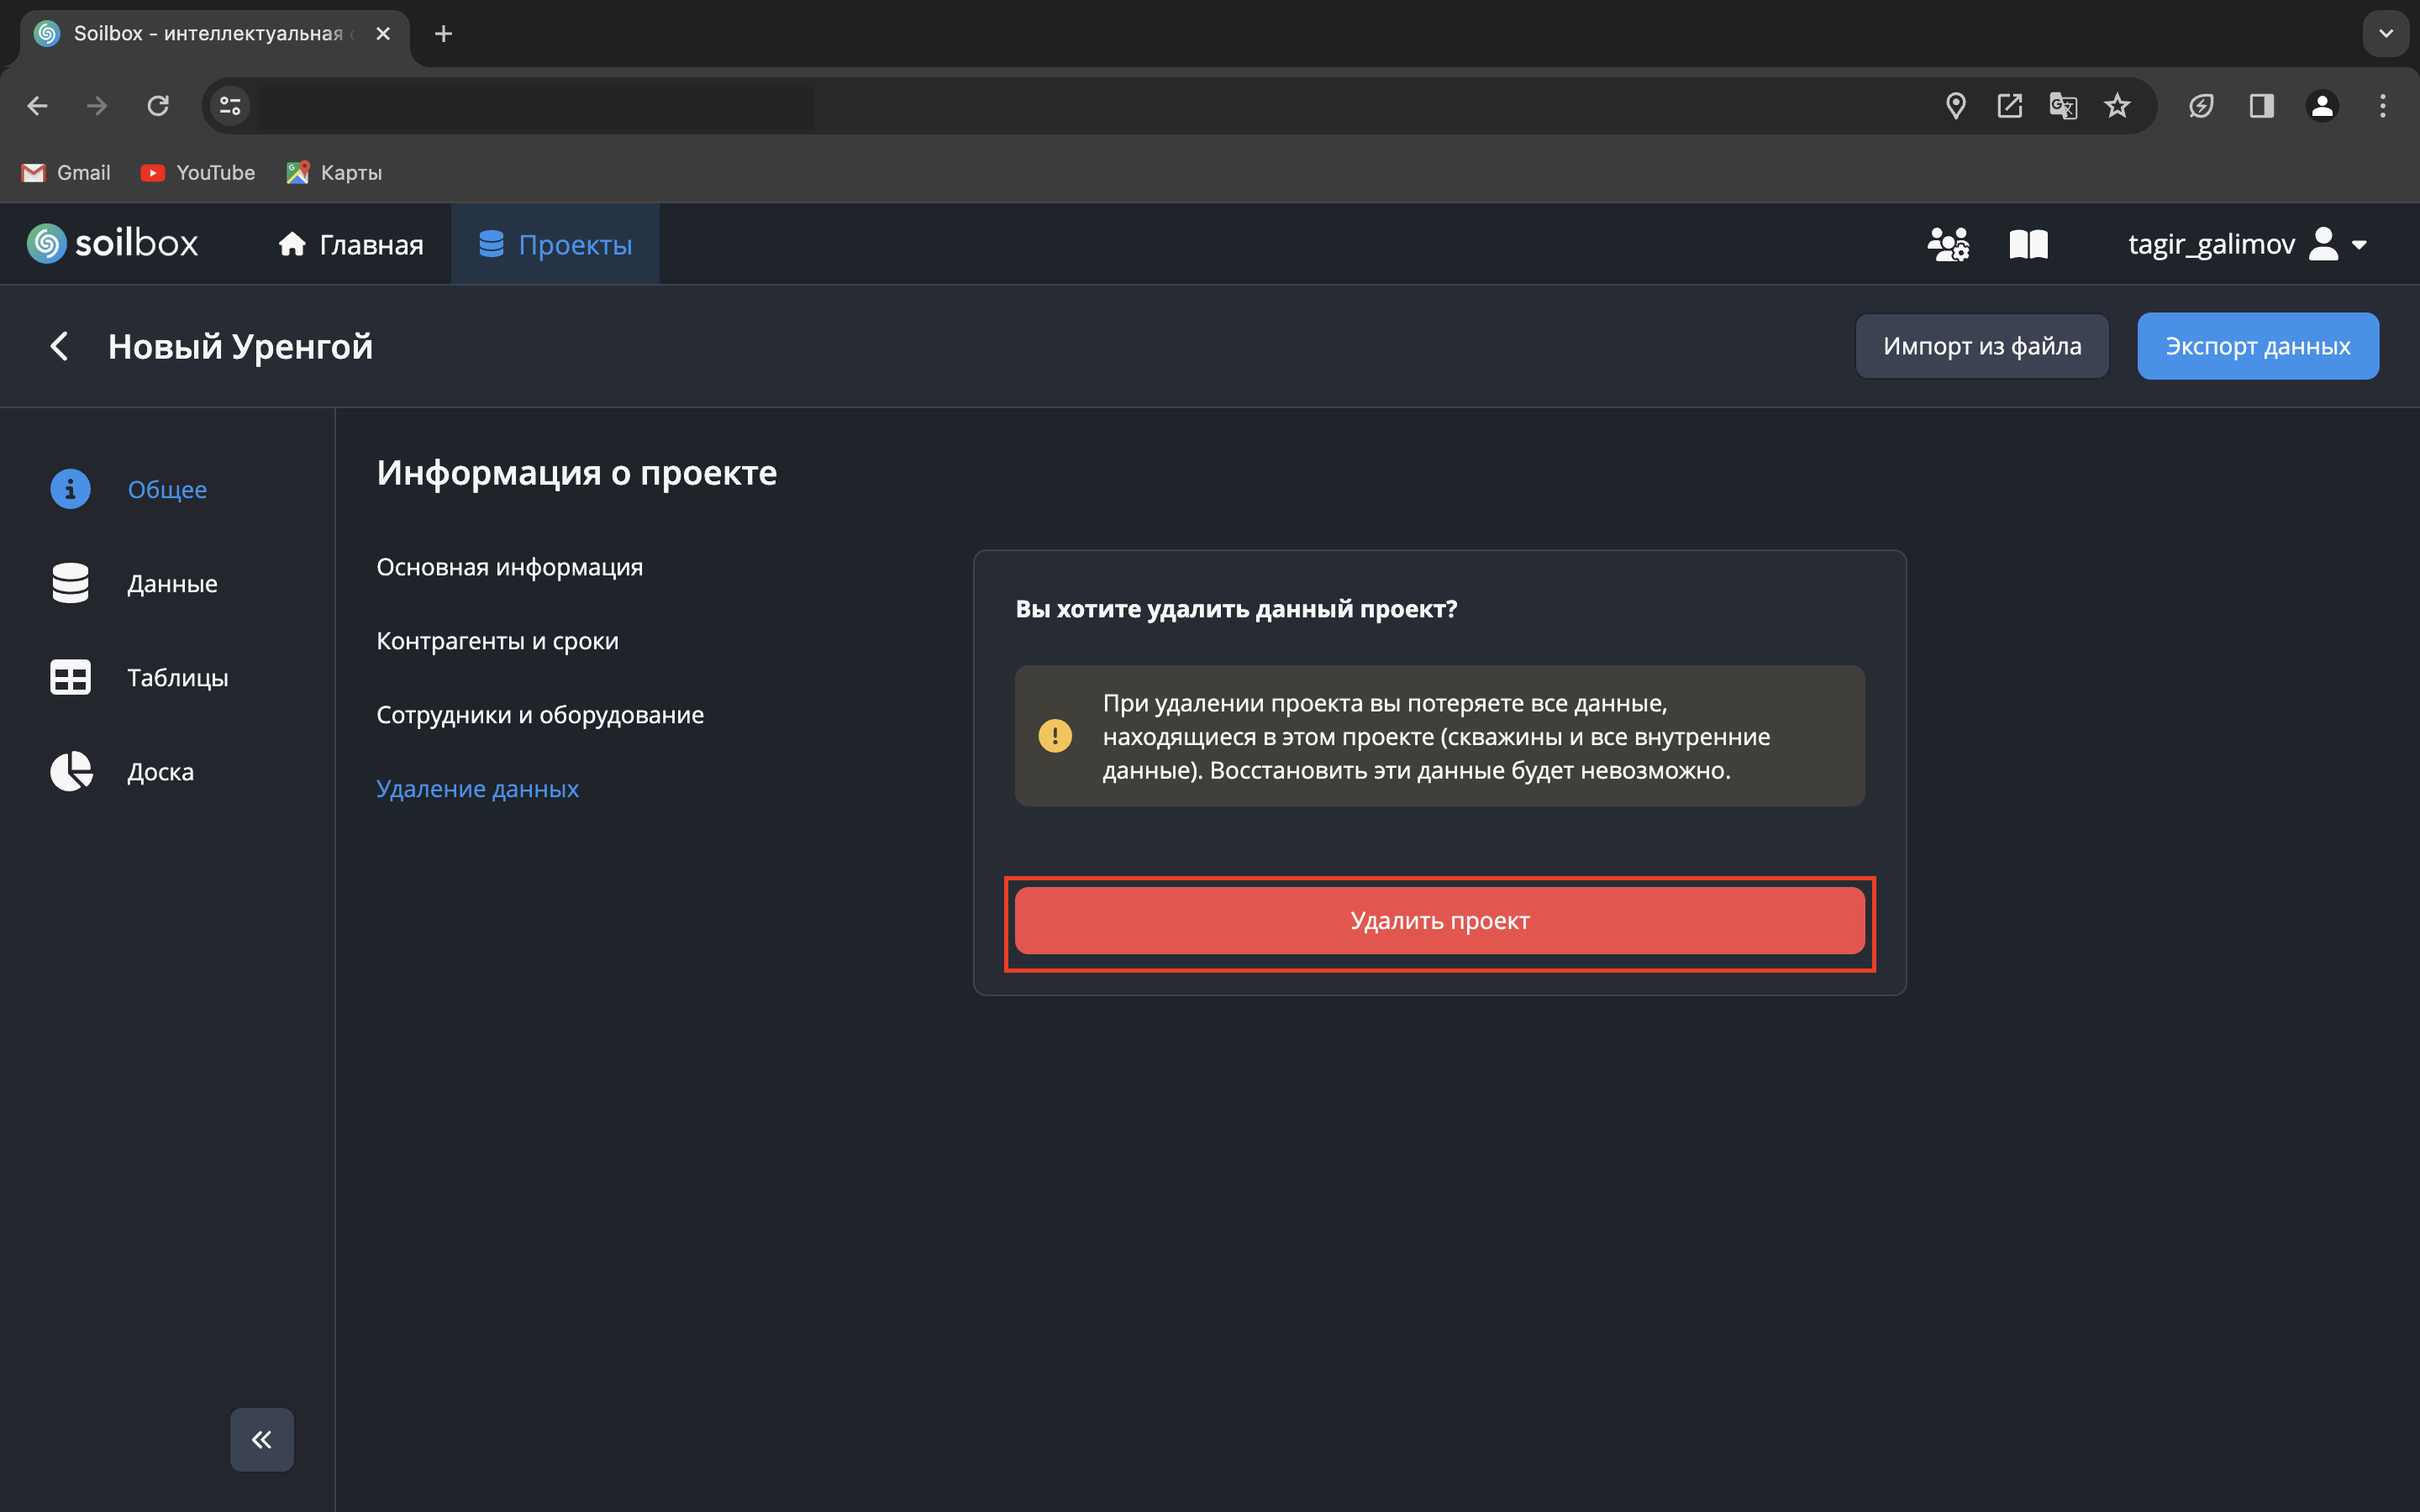This screenshot has height=1512, width=2420.
Task: Open Контрагенты и сроки section
Action: (x=497, y=641)
